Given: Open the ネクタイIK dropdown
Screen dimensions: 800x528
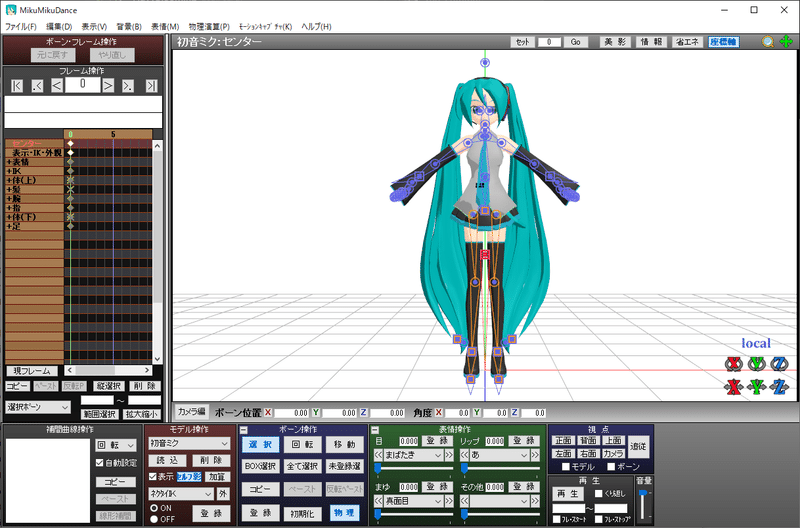Looking at the screenshot, I should (181, 494).
